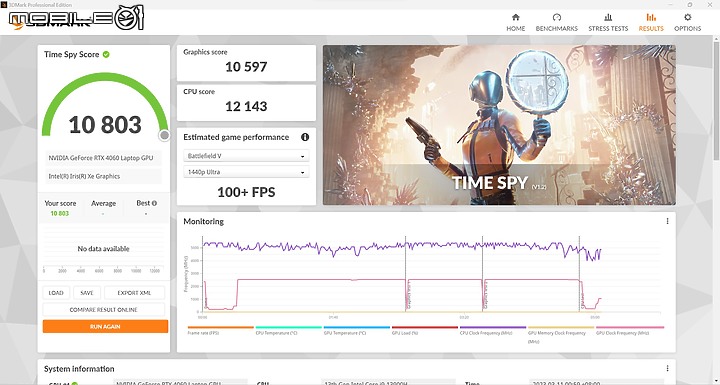Open the Stress Tests tab
The height and width of the screenshot is (385, 720).
coord(608,23)
